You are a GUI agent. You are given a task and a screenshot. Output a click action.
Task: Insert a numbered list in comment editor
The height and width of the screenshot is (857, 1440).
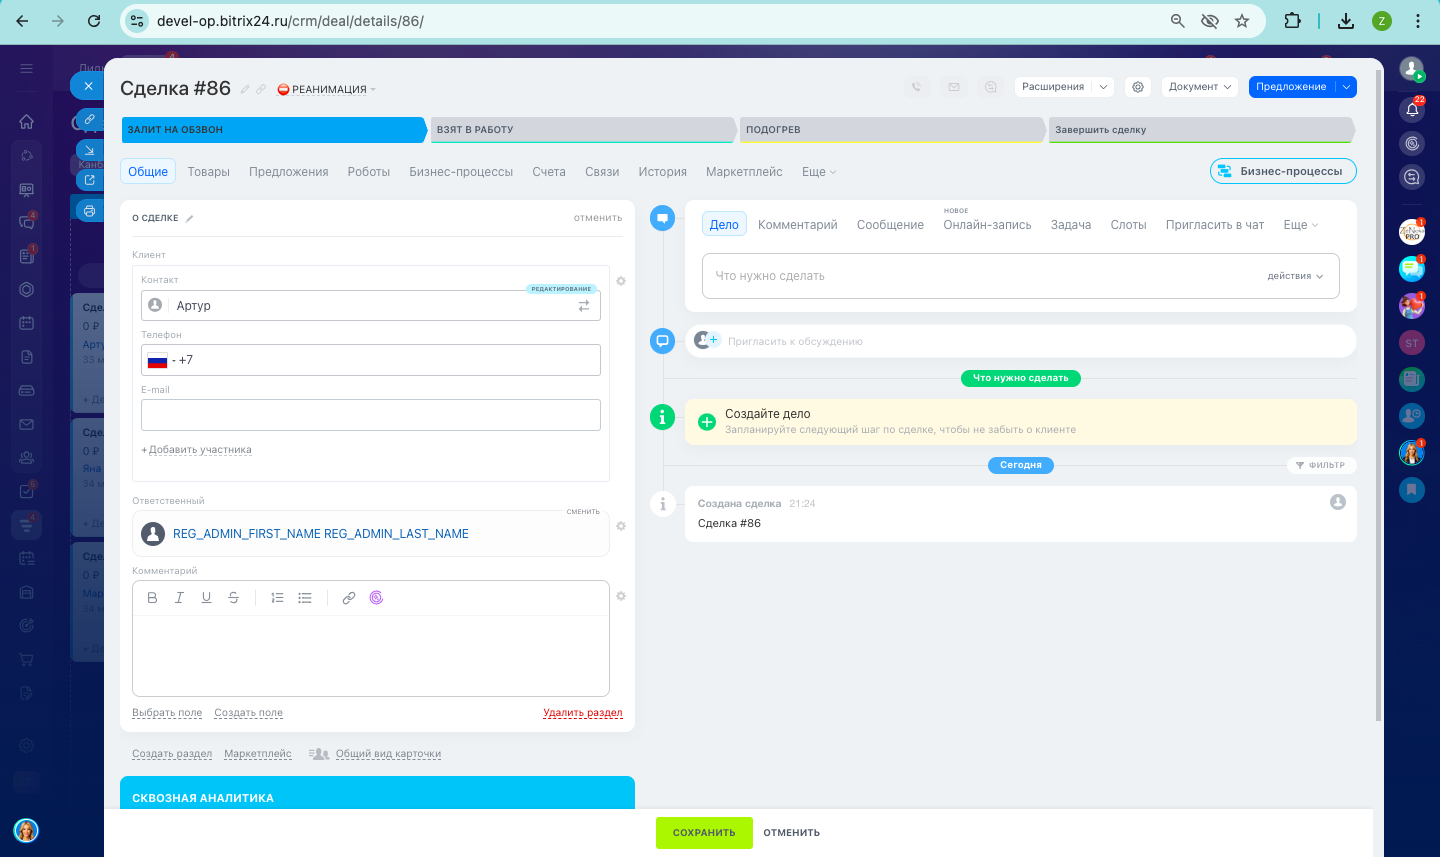tap(277, 598)
